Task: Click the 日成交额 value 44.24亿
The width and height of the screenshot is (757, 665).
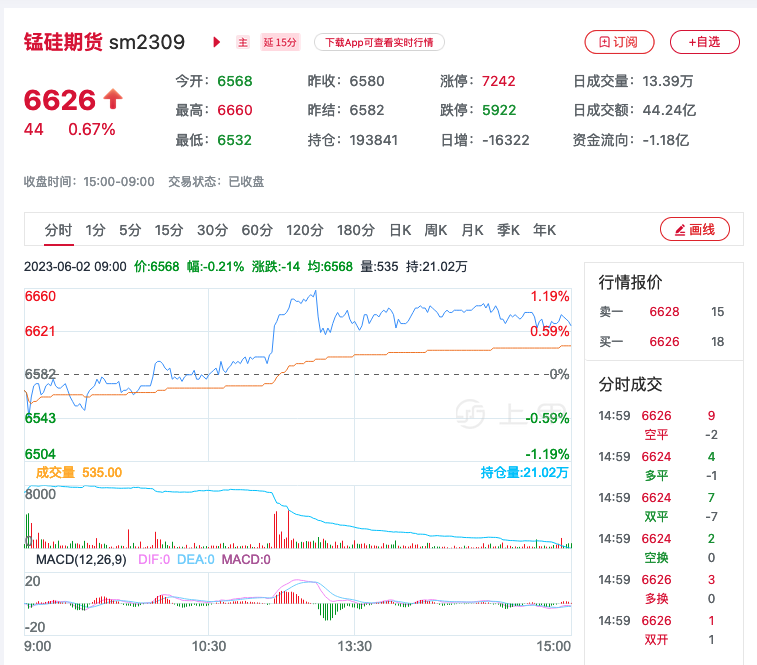Action: [669, 111]
